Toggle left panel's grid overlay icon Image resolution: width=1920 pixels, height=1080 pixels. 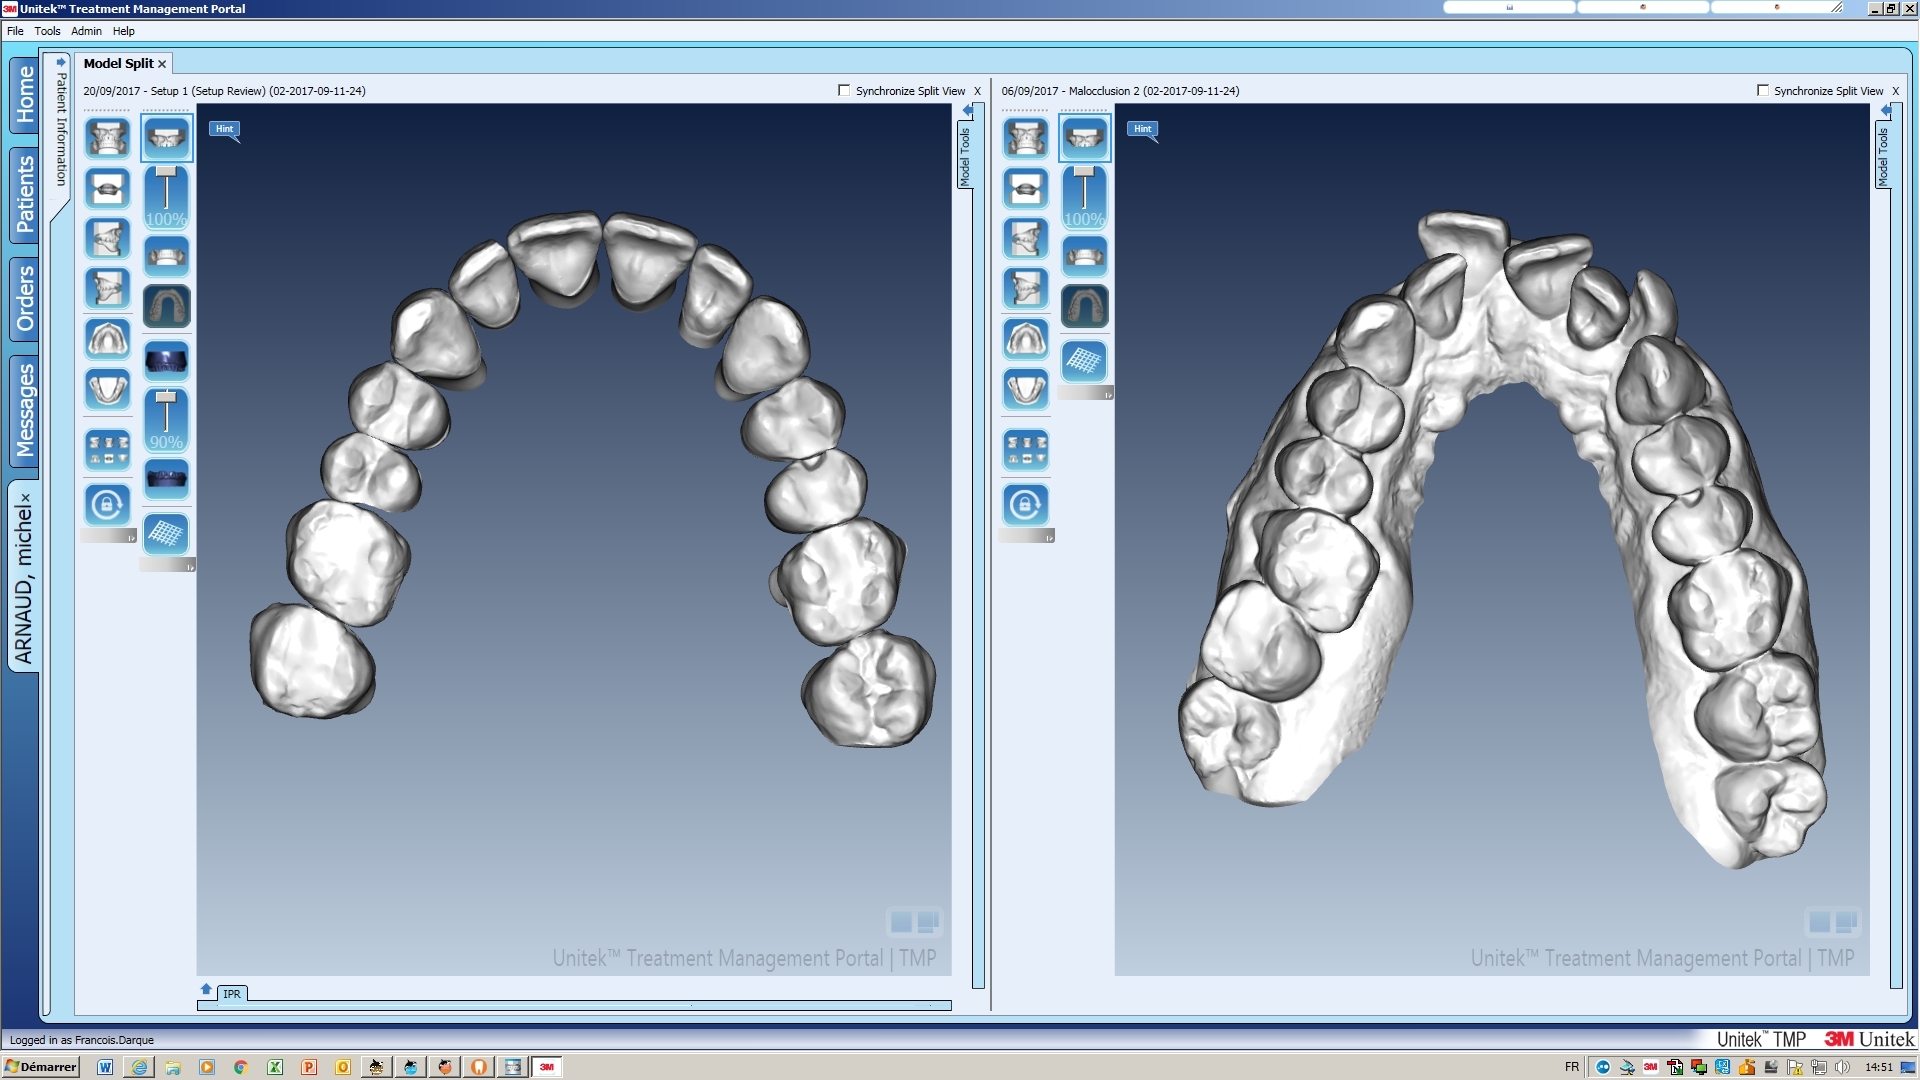pyautogui.click(x=166, y=534)
